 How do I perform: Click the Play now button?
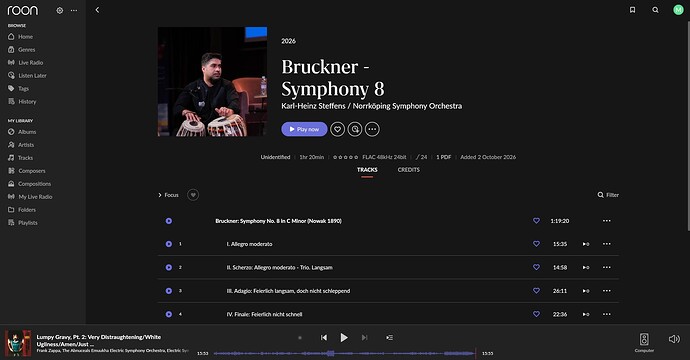[304, 129]
